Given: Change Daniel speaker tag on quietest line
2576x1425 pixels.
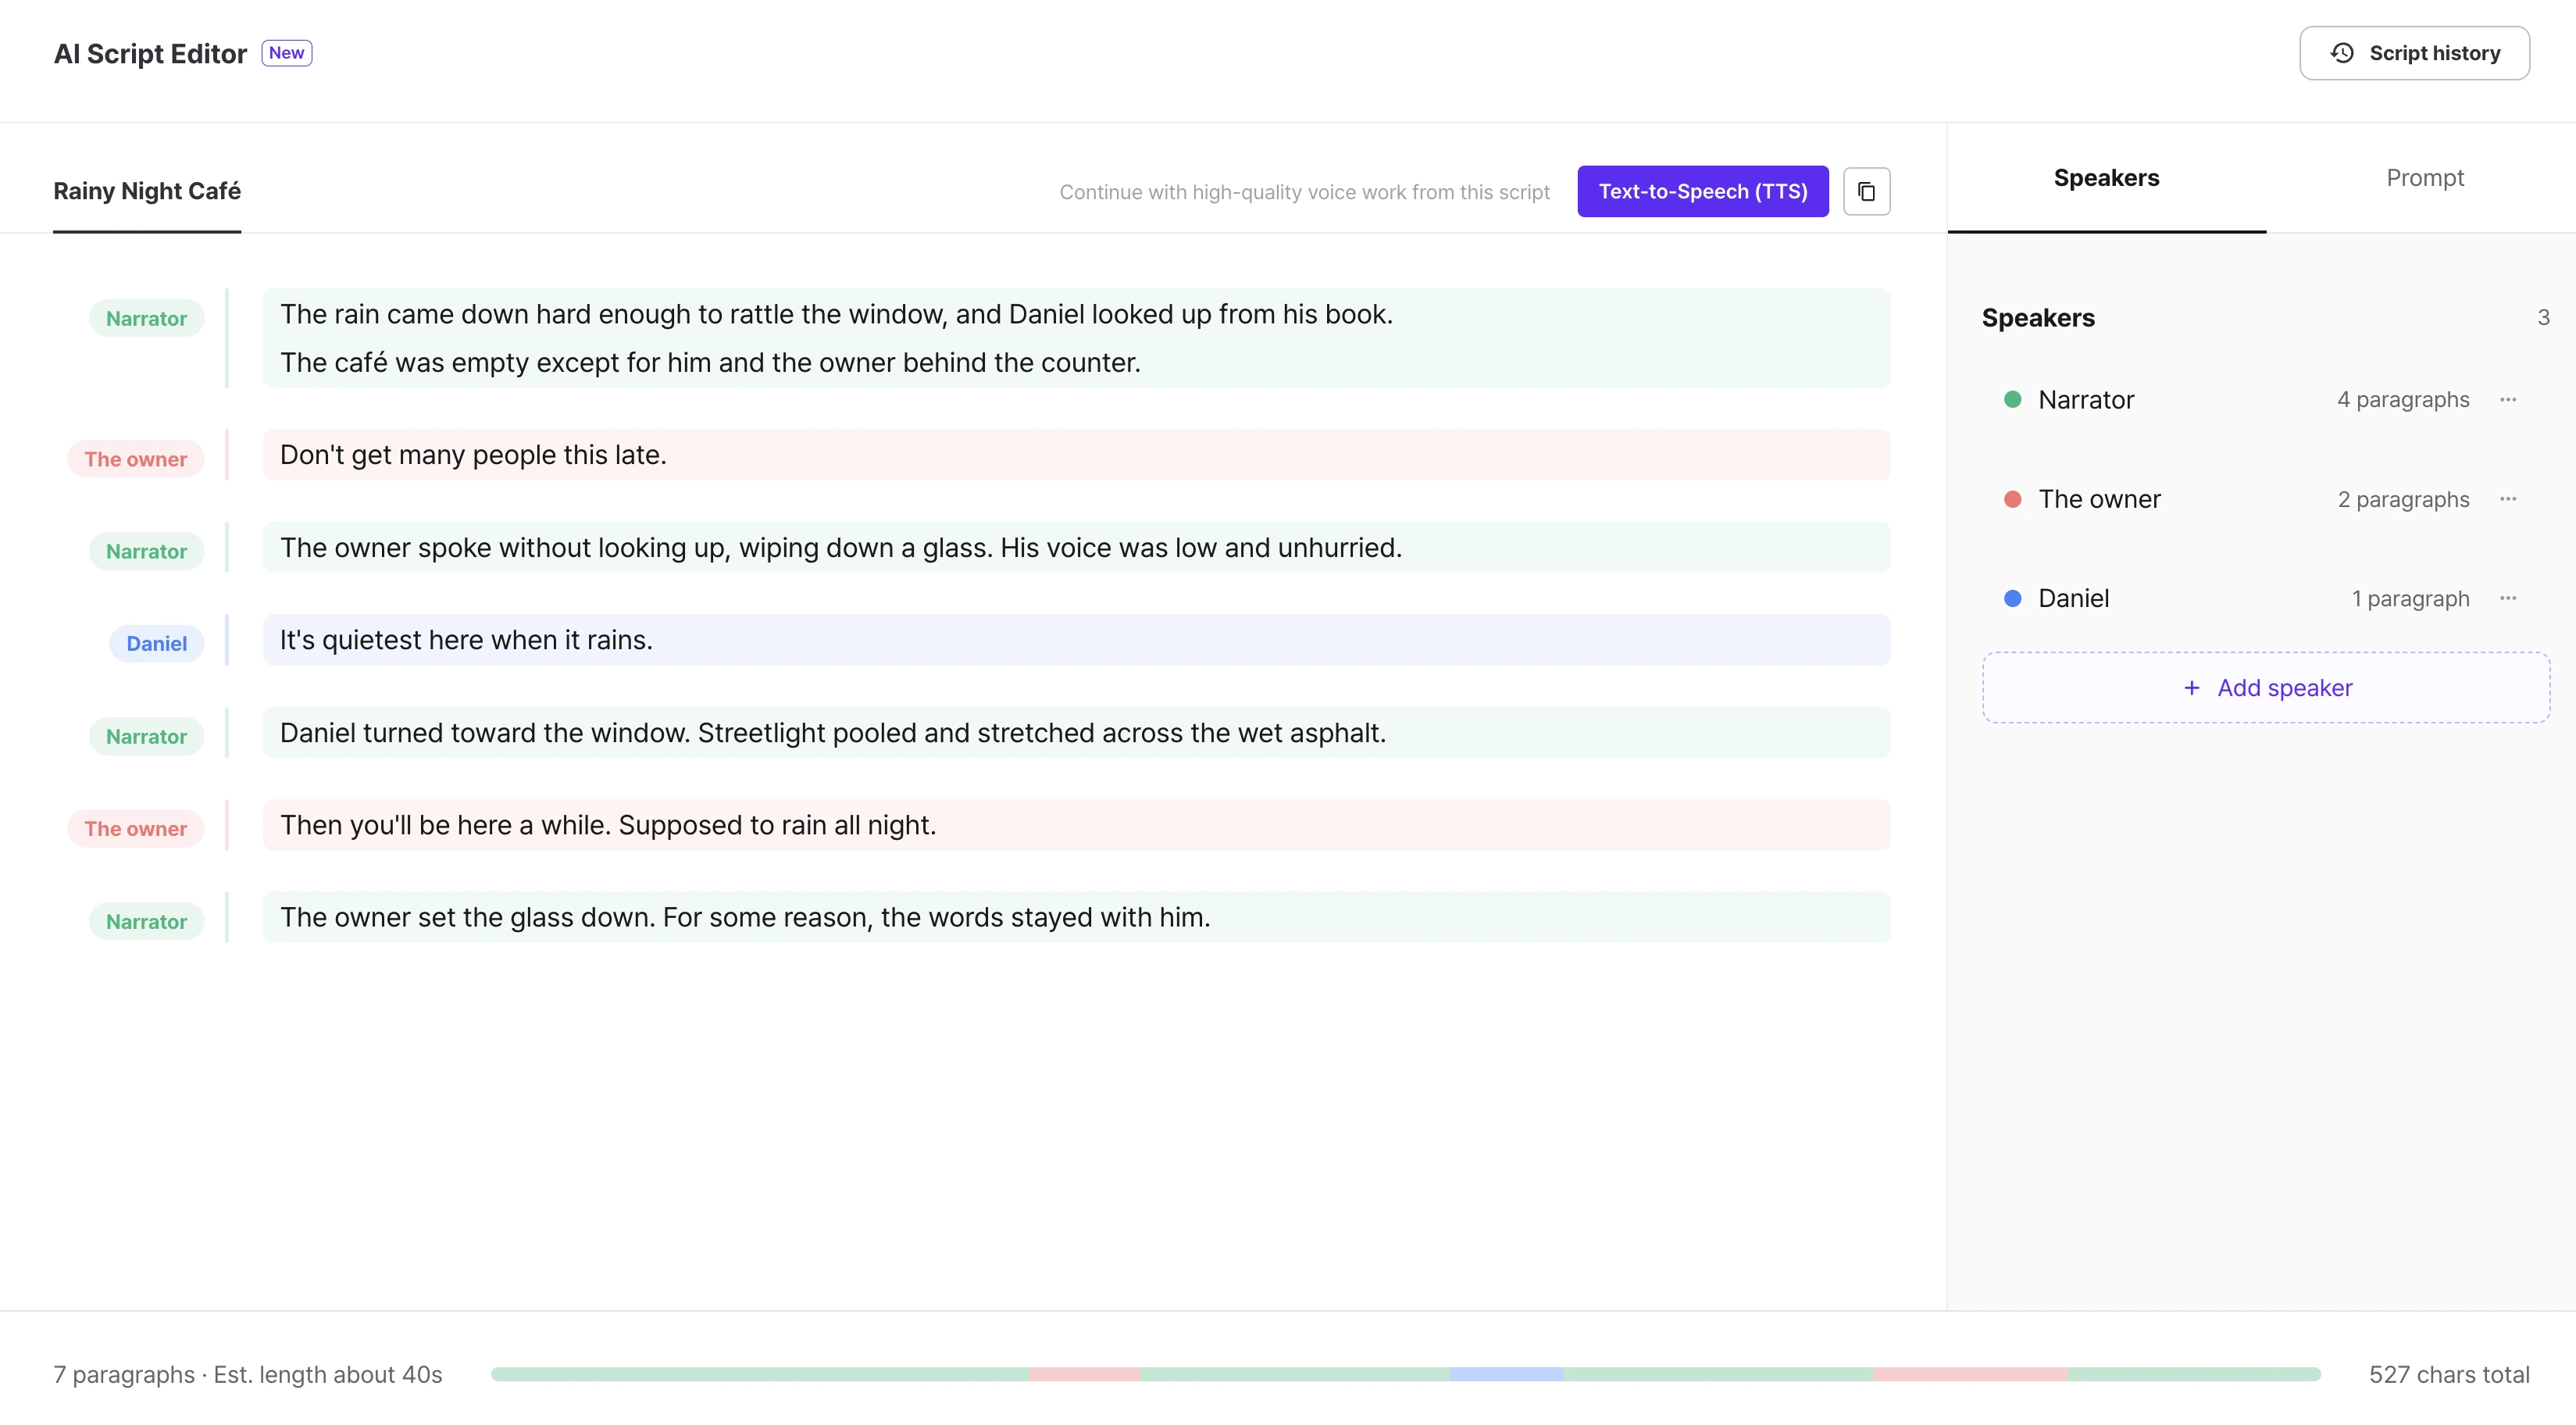Looking at the screenshot, I should (x=156, y=644).
